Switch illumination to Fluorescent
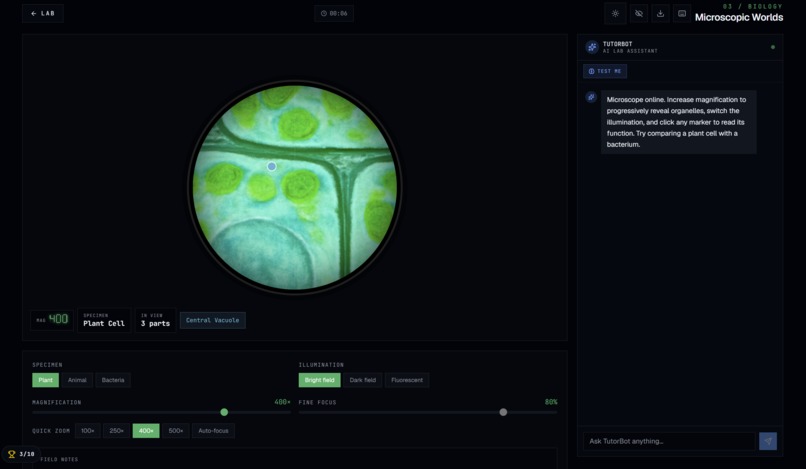The image size is (806, 469). pyautogui.click(x=407, y=380)
